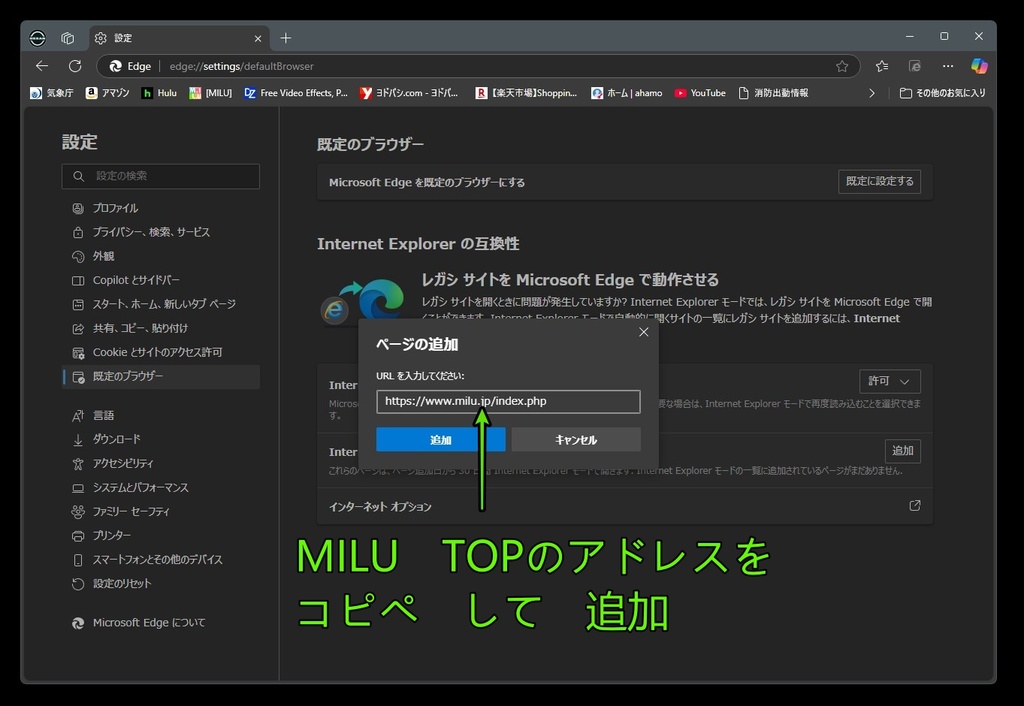Close the ページの追加 dialog with X
The height and width of the screenshot is (706, 1024).
tap(643, 332)
